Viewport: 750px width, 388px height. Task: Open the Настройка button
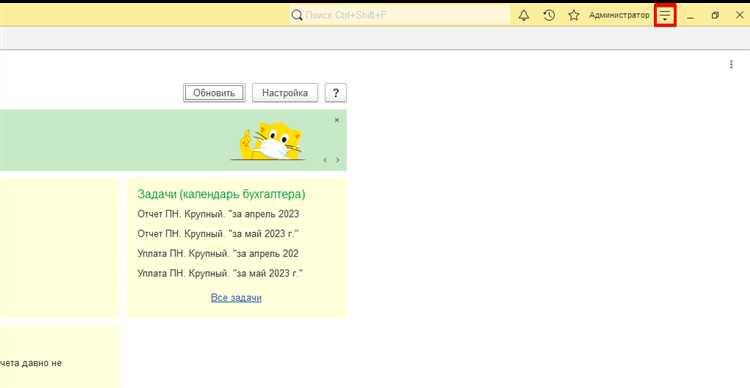pyautogui.click(x=285, y=93)
